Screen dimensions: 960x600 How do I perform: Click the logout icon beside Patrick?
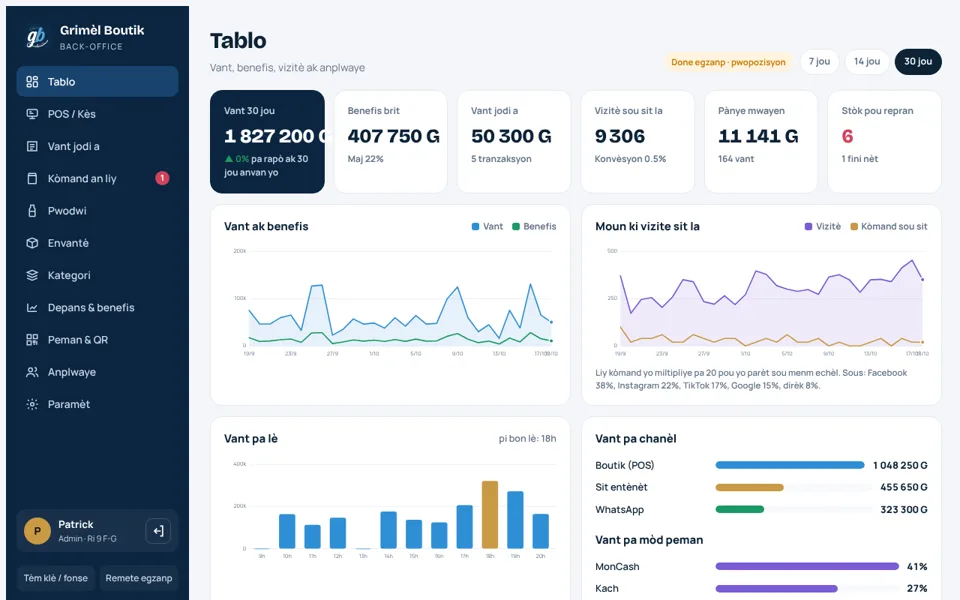point(158,531)
